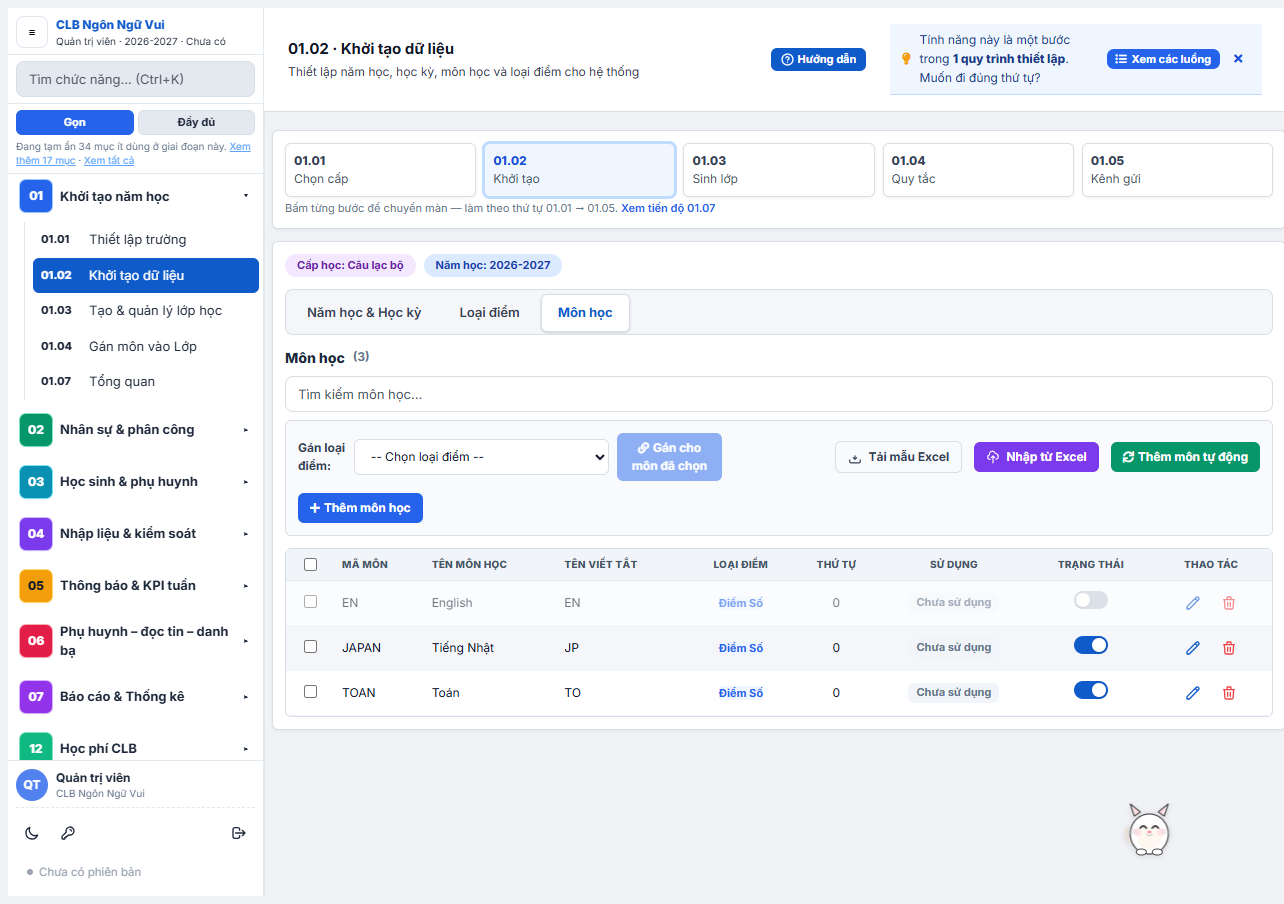Click Thêm môn tự động button
Viewport: 1284px width, 904px height.
(1185, 457)
